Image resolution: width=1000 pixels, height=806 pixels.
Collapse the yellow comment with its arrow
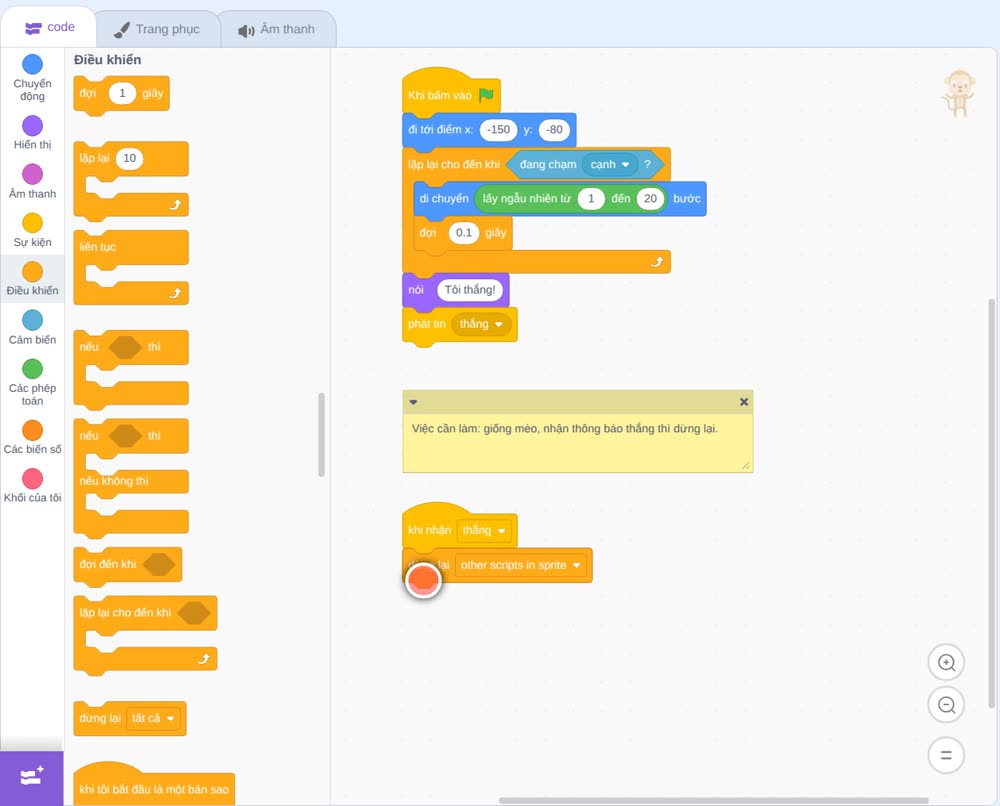tap(413, 402)
